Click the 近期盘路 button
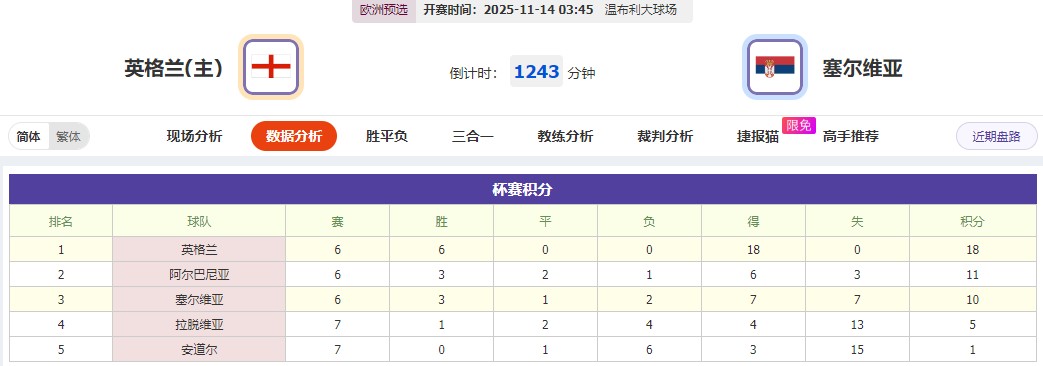This screenshot has width=1043, height=366. point(996,136)
